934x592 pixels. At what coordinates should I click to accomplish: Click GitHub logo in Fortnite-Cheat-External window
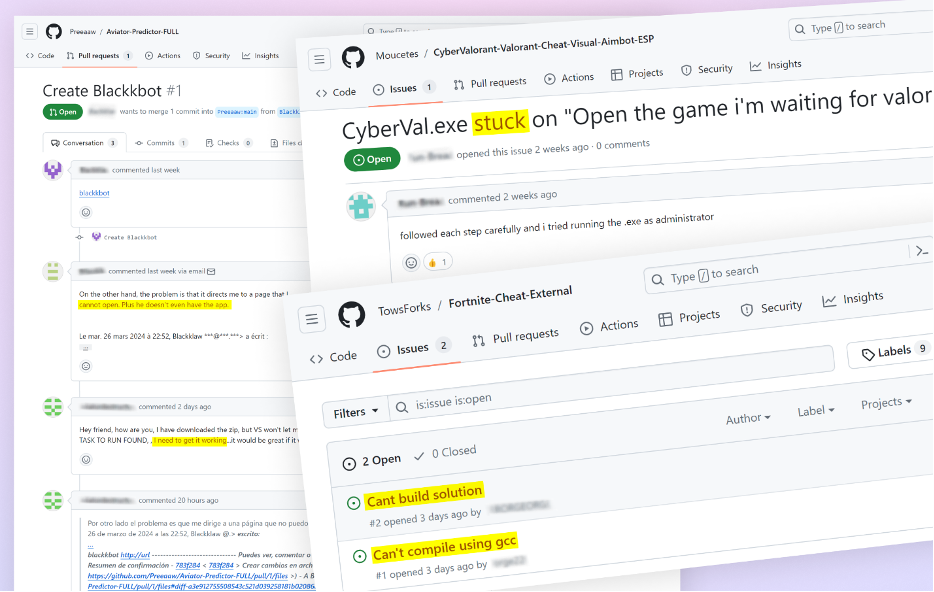pyautogui.click(x=351, y=314)
